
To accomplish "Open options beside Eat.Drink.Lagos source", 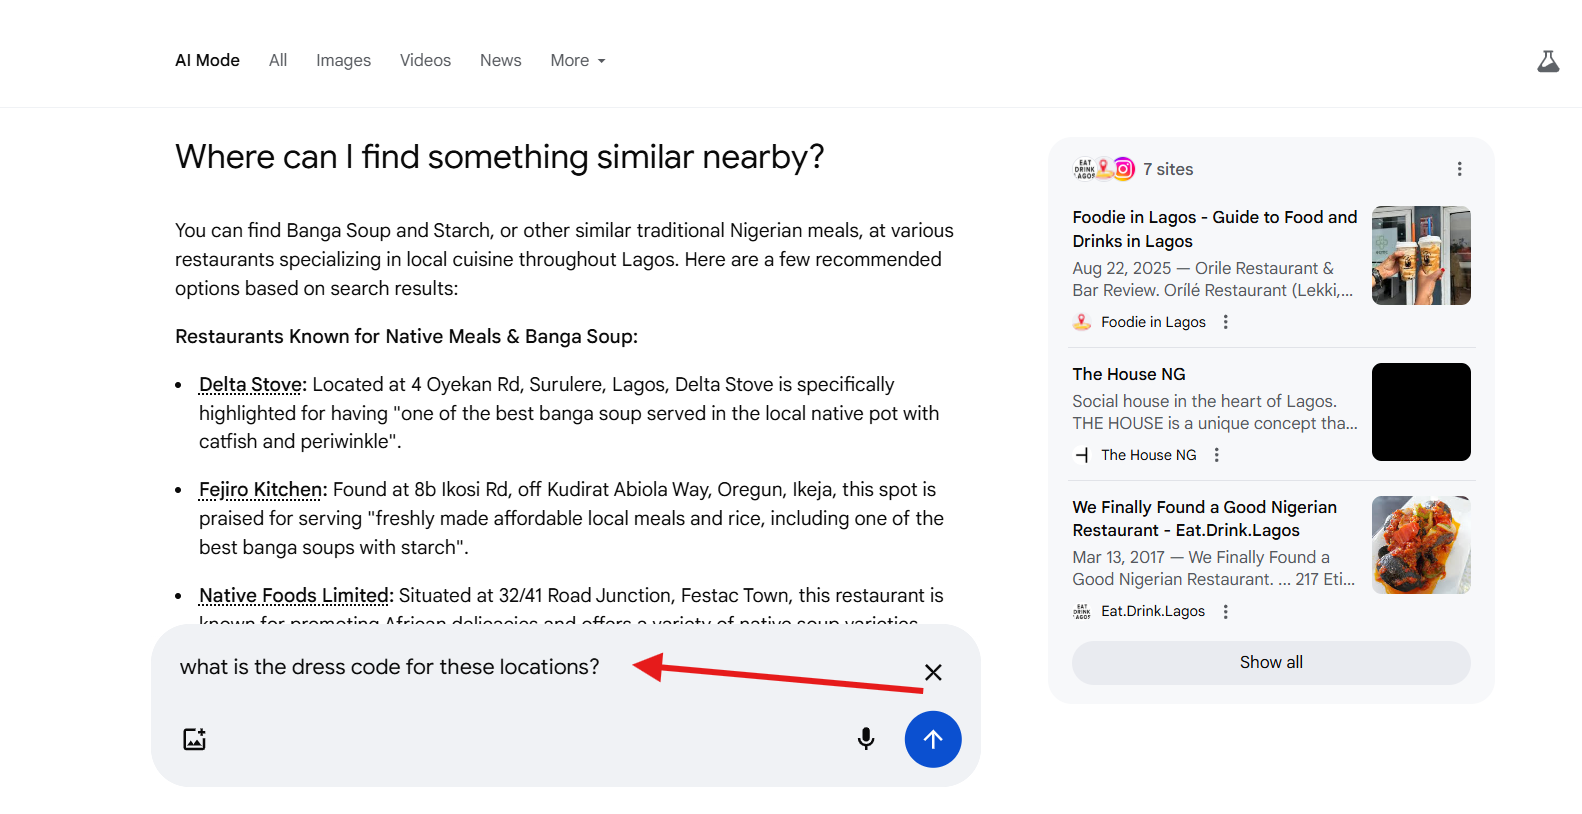I will coord(1225,611).
